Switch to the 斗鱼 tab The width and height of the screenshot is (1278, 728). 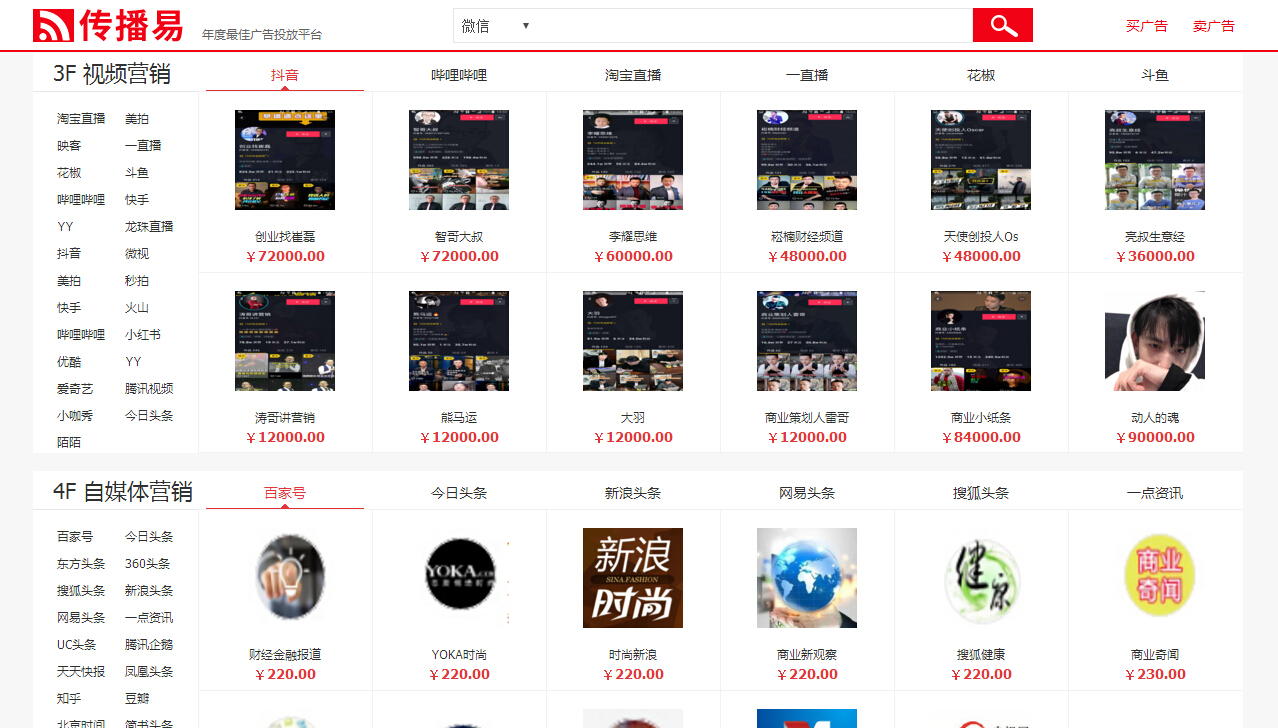[1155, 75]
